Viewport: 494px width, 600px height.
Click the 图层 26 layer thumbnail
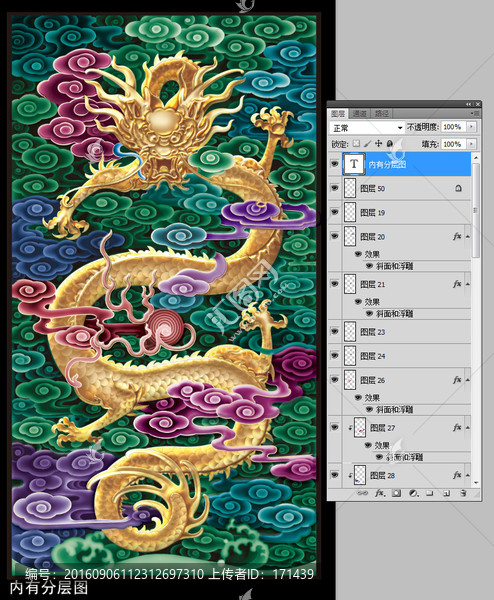click(350, 380)
